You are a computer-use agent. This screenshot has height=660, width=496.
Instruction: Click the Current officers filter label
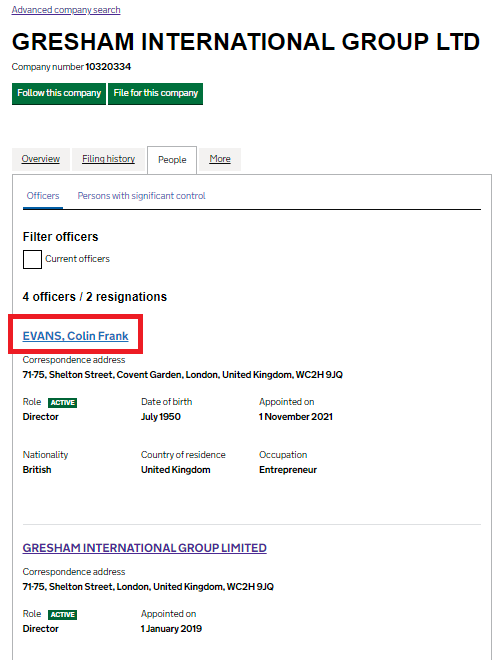point(77,259)
